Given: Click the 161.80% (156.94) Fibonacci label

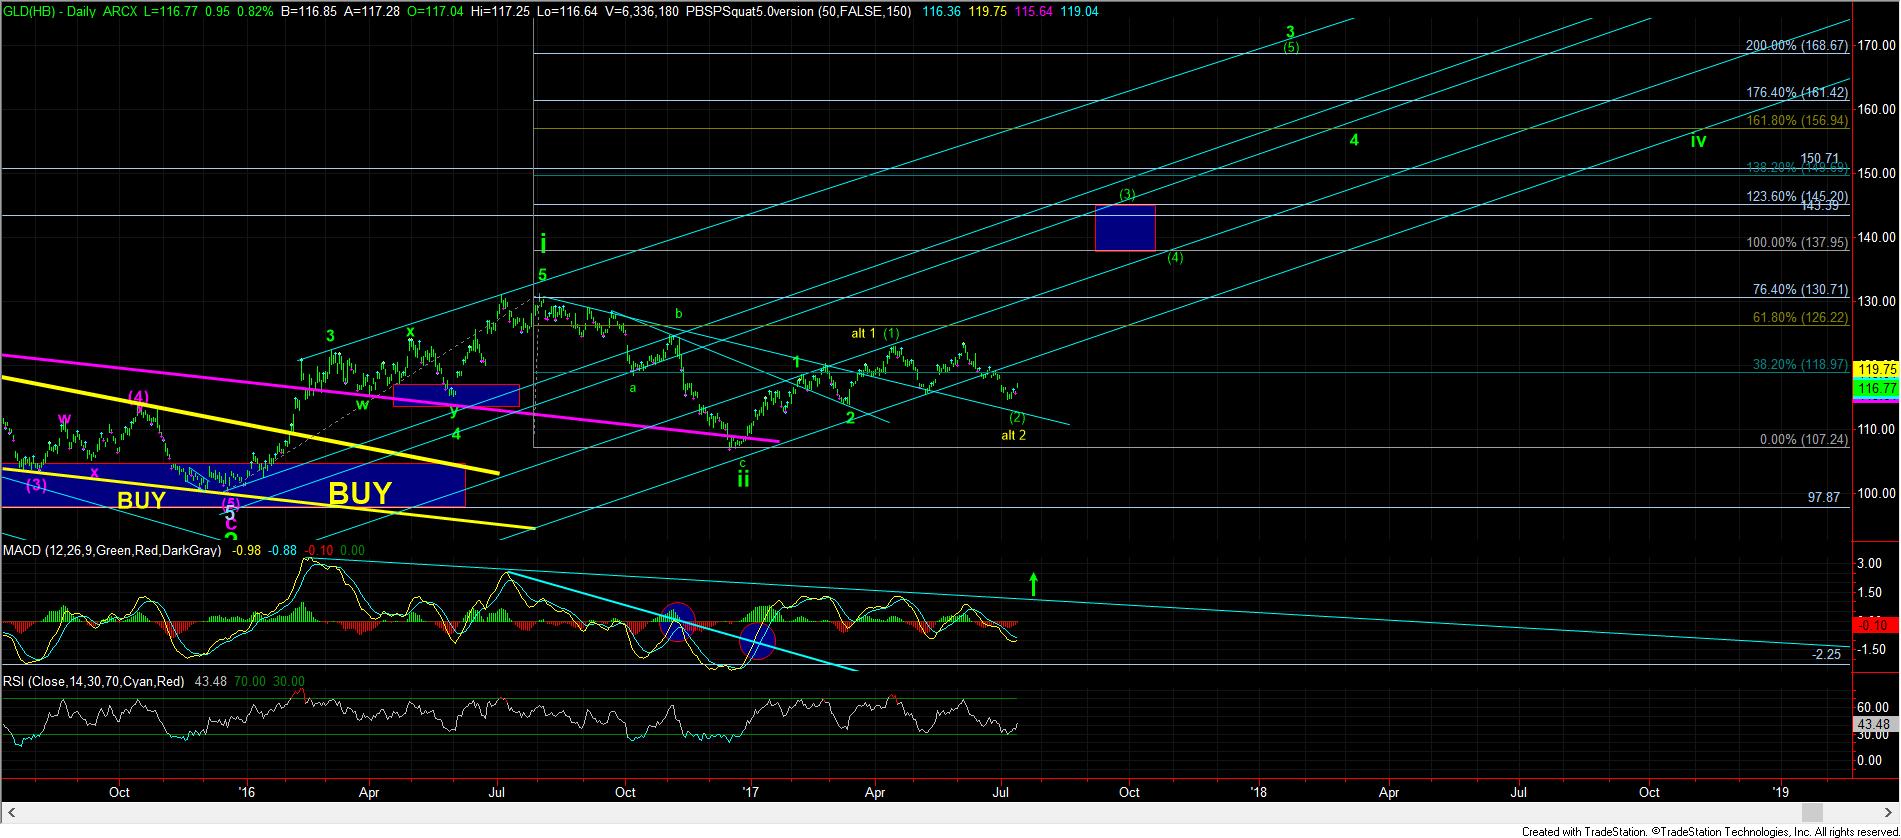Looking at the screenshot, I should tap(1796, 120).
